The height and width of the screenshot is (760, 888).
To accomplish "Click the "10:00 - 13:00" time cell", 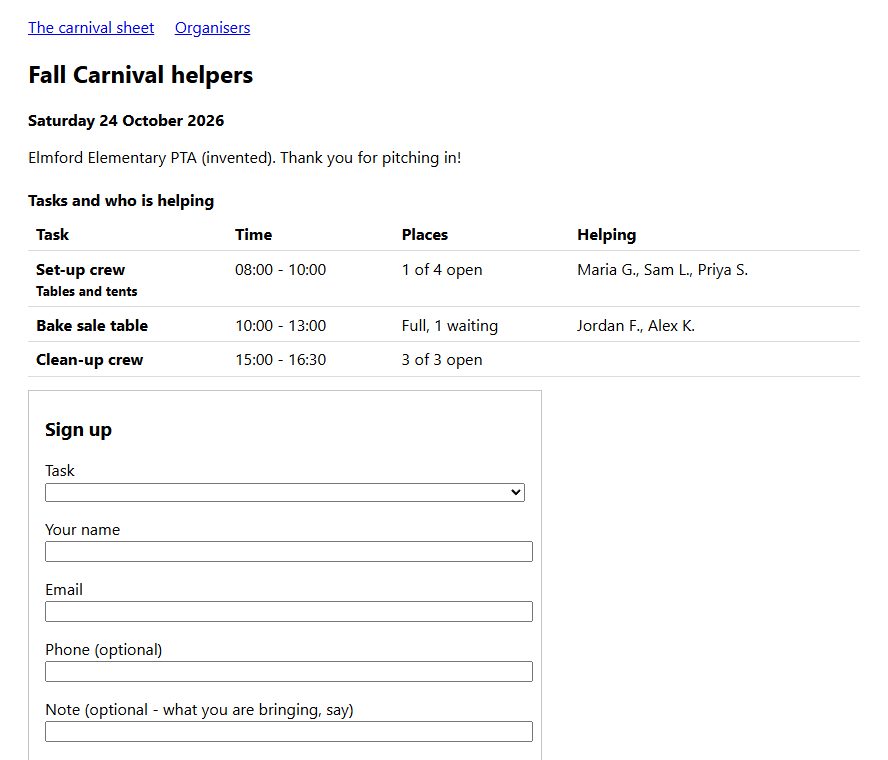I will point(281,326).
